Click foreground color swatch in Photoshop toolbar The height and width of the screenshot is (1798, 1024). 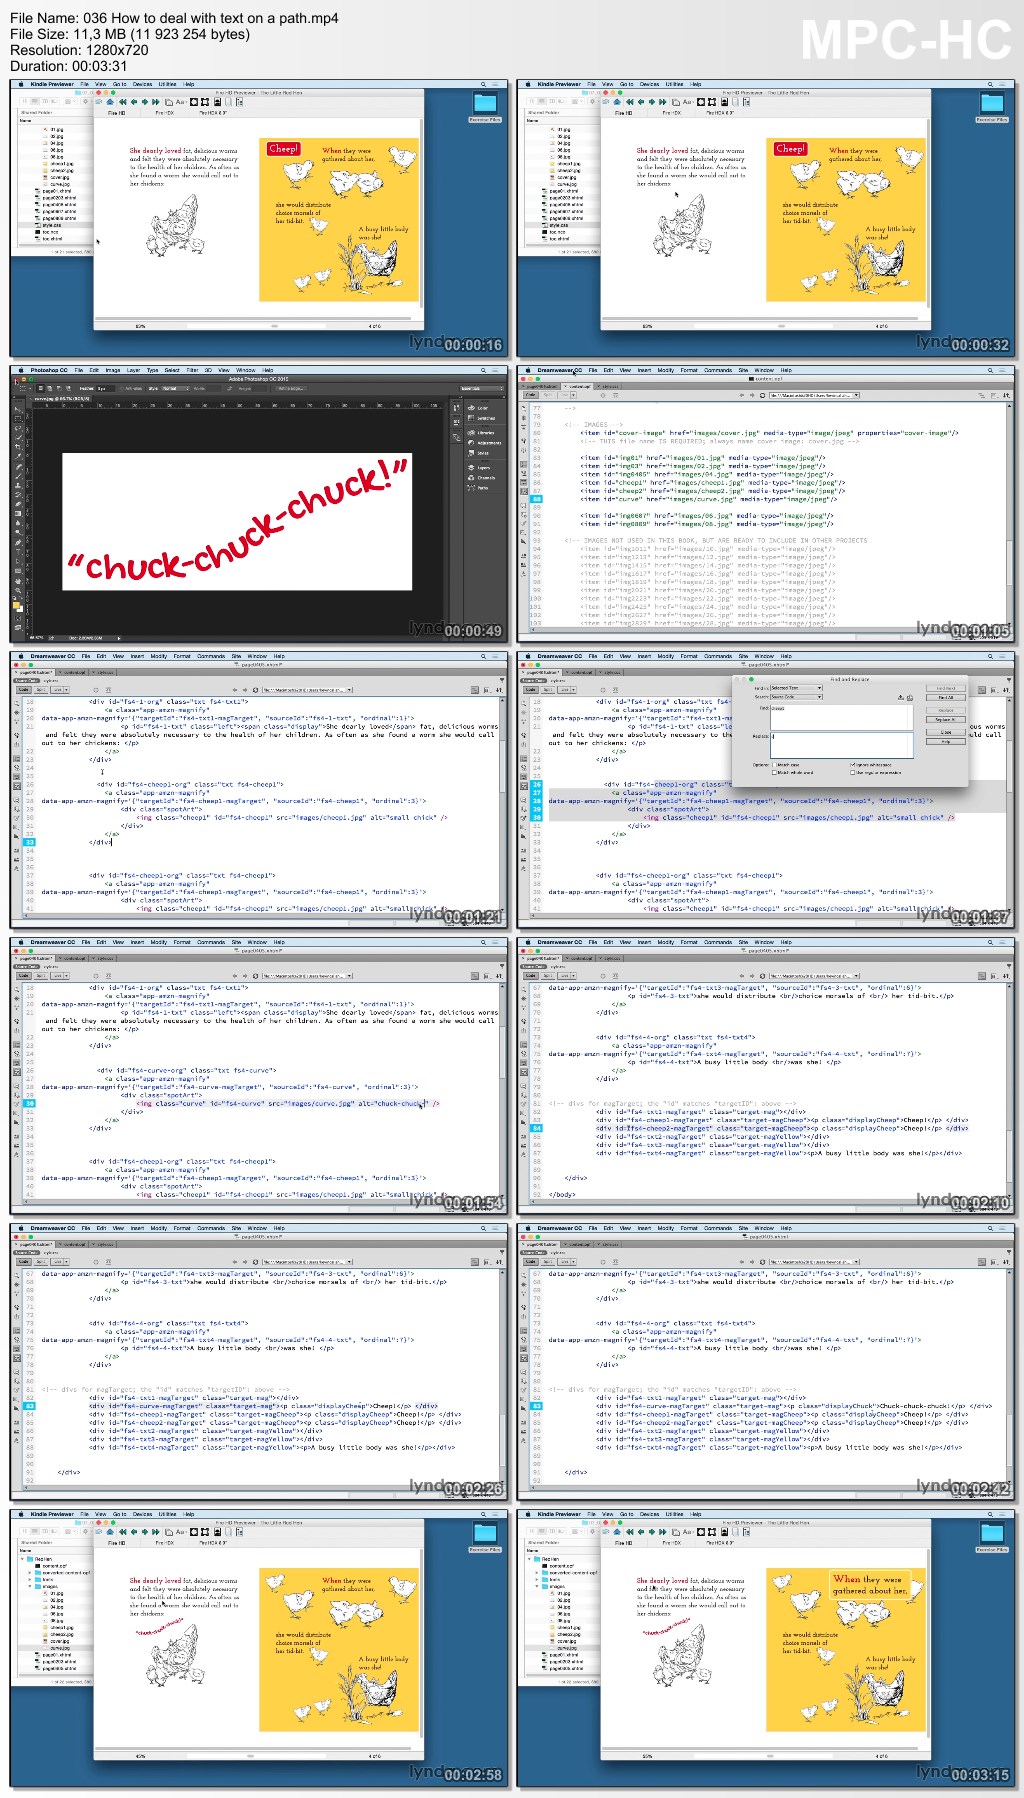tap(16, 605)
